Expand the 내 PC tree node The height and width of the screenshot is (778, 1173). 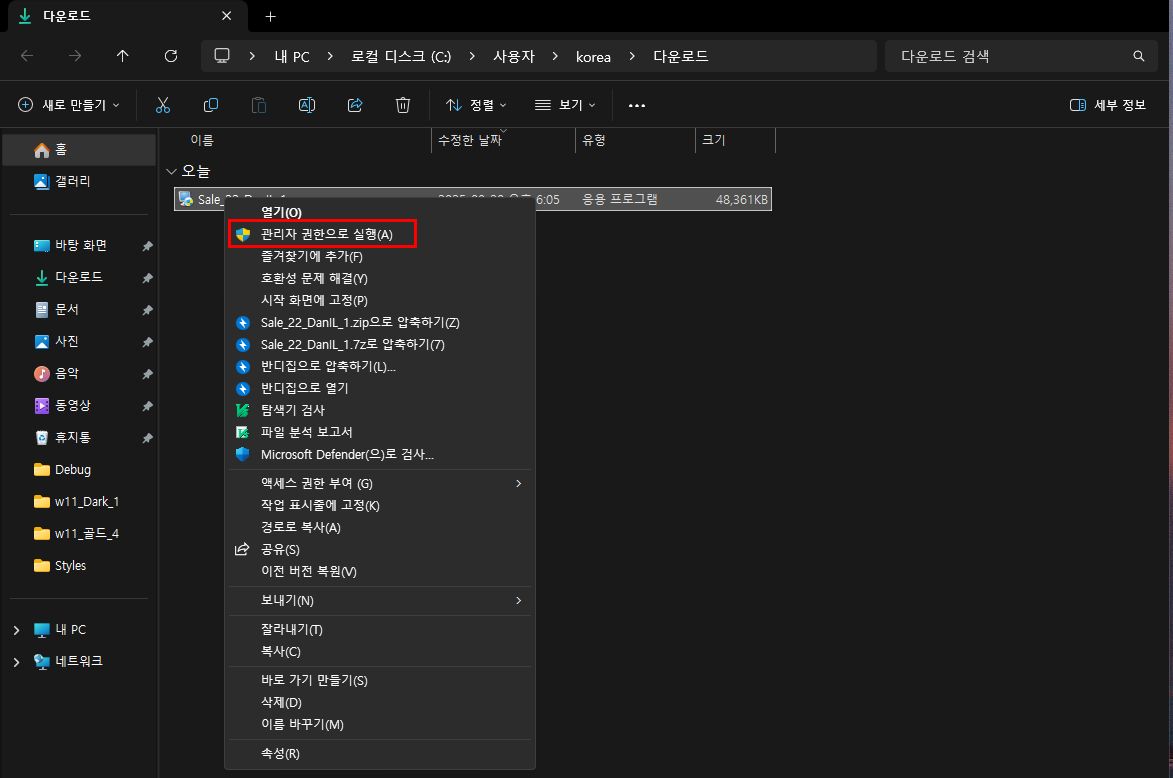point(16,630)
